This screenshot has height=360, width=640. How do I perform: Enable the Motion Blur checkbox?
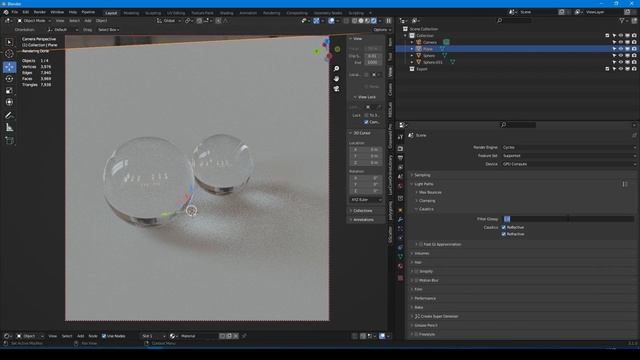click(416, 280)
